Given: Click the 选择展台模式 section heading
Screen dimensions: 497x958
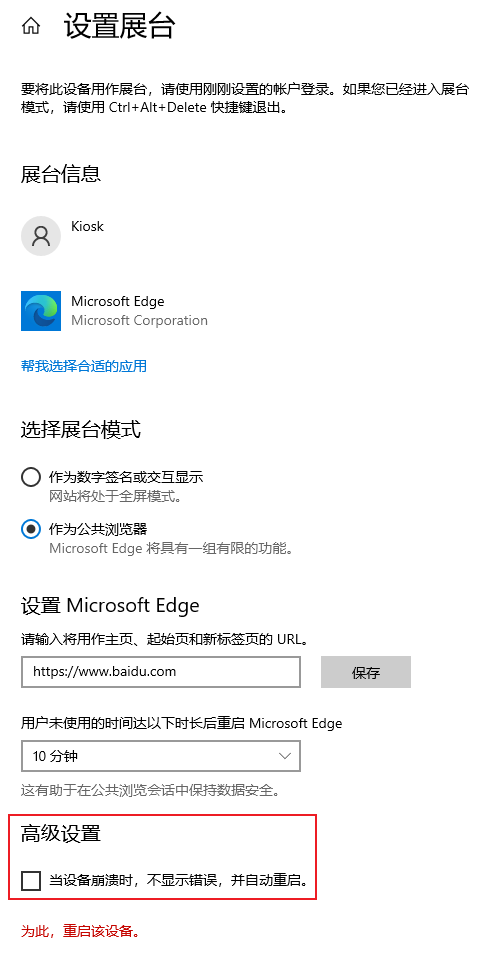Looking at the screenshot, I should click(x=81, y=430).
